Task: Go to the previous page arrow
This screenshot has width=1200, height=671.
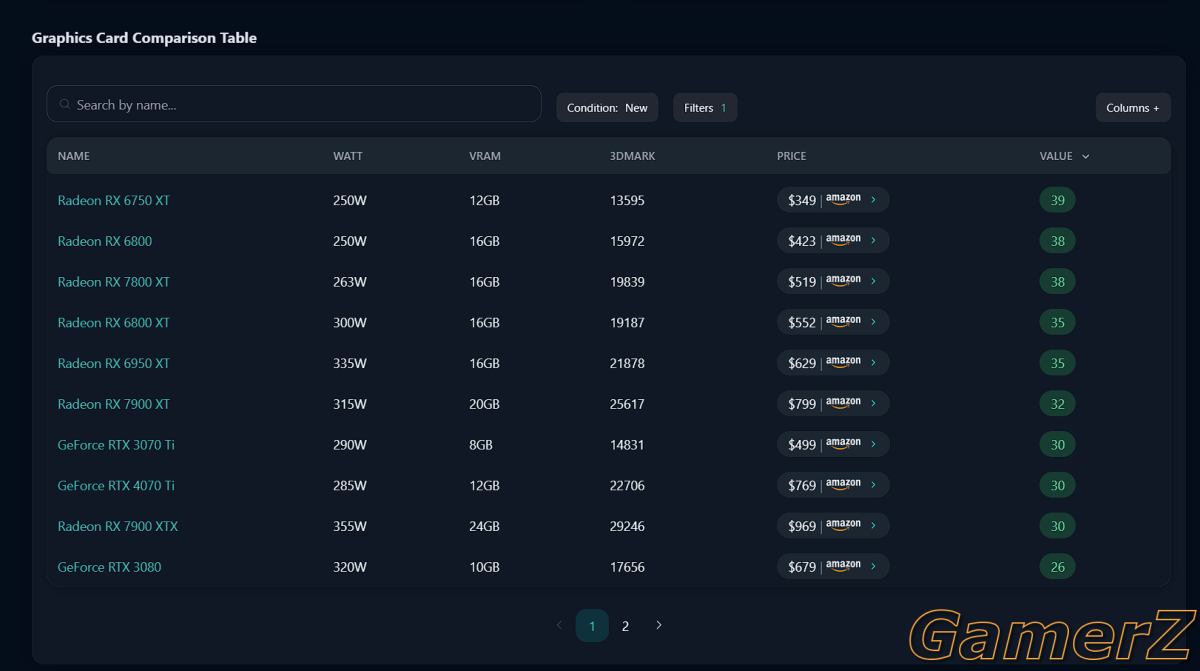Action: (x=559, y=625)
